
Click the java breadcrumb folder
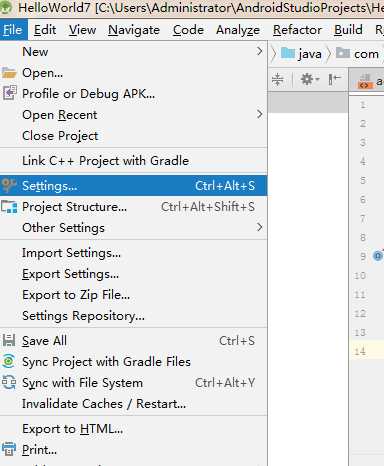point(301,54)
